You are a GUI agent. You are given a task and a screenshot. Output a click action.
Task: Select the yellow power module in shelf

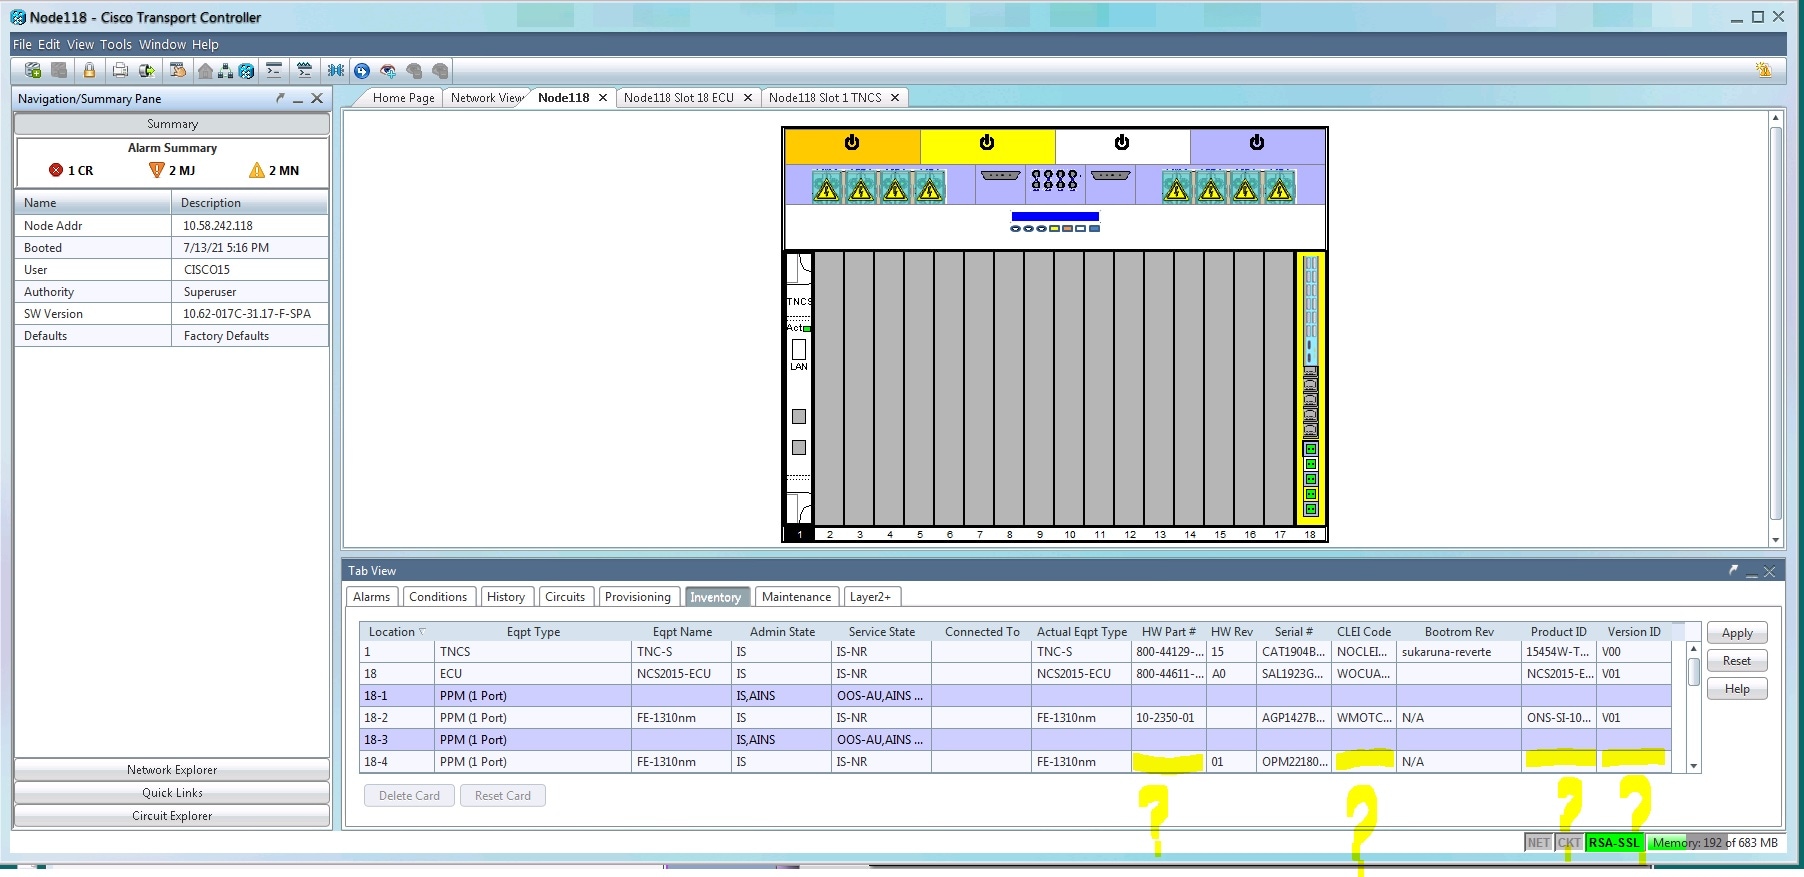[x=987, y=146]
